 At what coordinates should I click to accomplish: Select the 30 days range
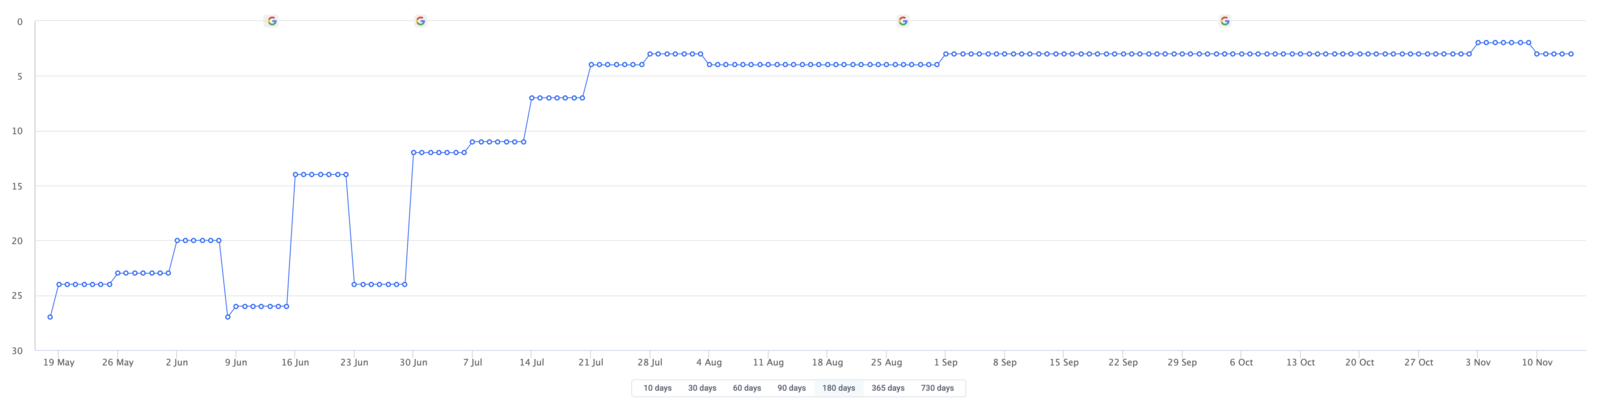point(702,388)
